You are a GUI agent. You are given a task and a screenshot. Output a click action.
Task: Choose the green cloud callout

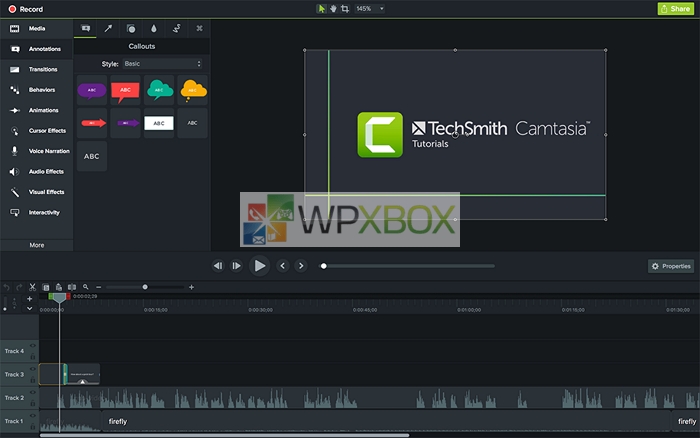(159, 90)
